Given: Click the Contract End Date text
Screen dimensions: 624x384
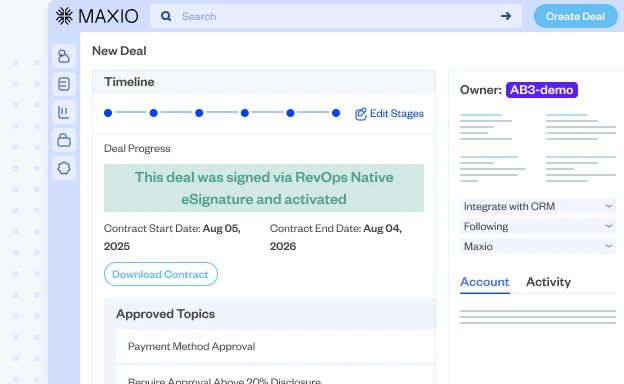Looking at the screenshot, I should click(x=336, y=237).
